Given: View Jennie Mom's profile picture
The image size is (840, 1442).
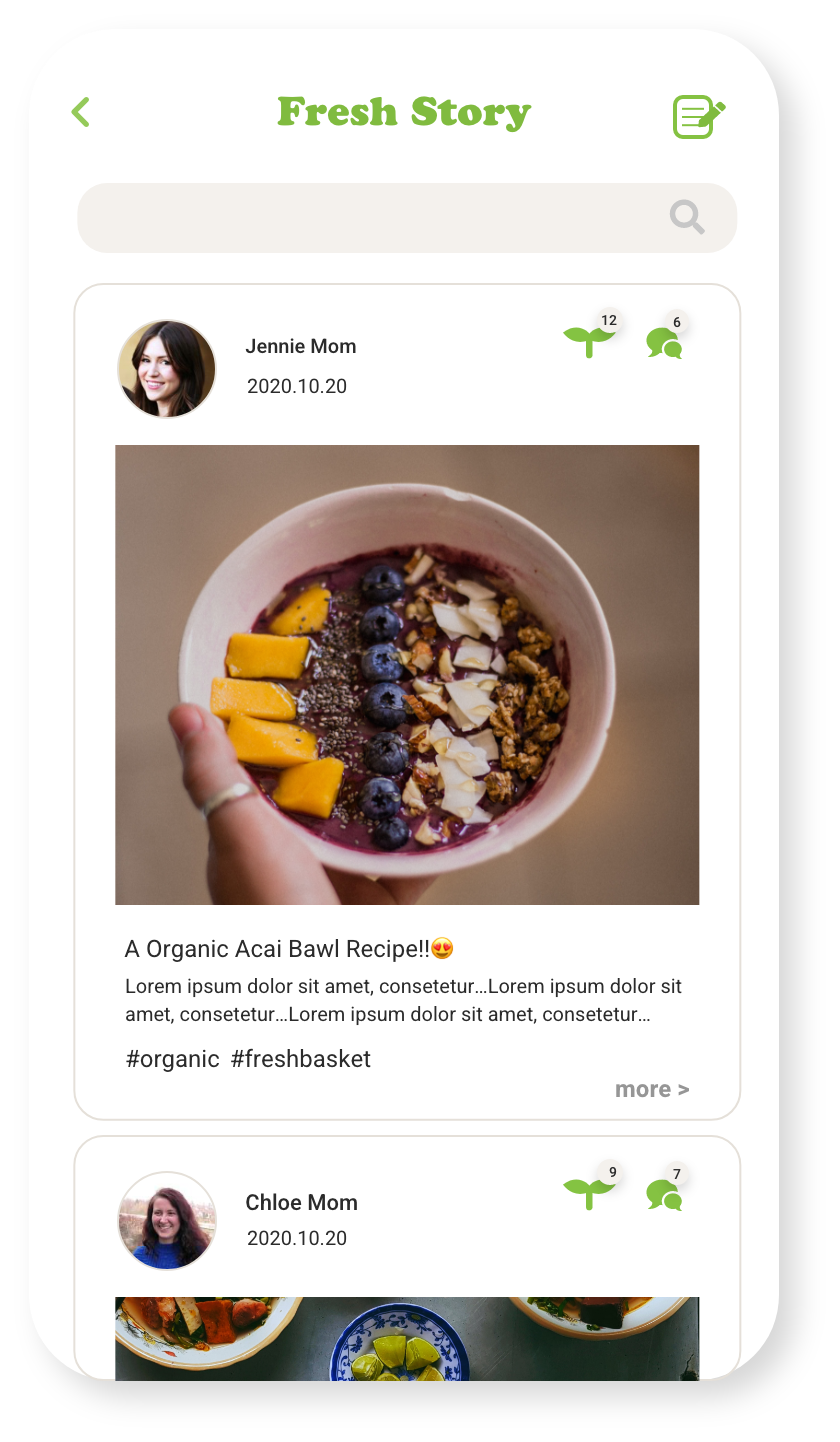Looking at the screenshot, I should [x=167, y=369].
